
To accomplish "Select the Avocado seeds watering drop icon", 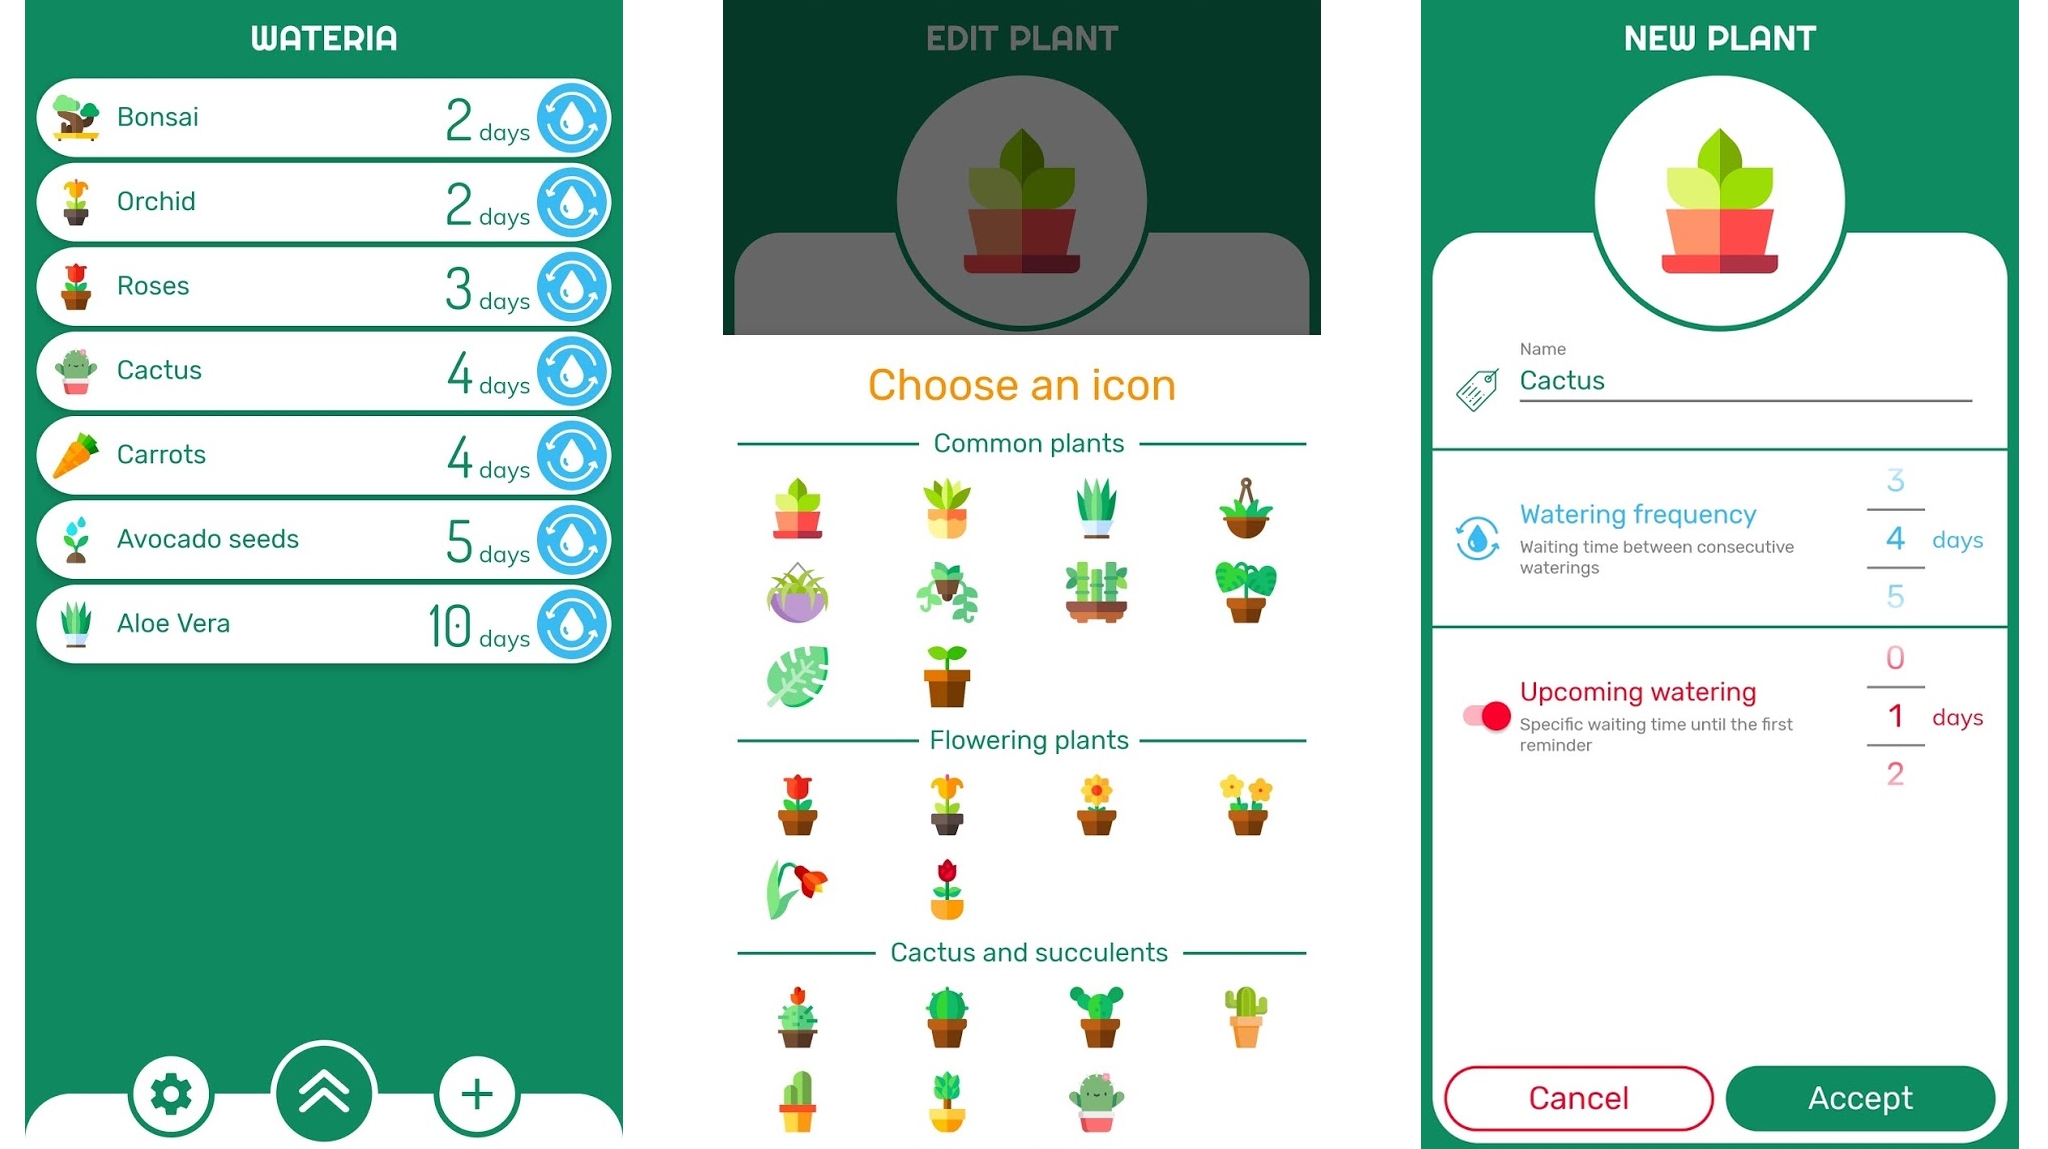I will coord(574,539).
